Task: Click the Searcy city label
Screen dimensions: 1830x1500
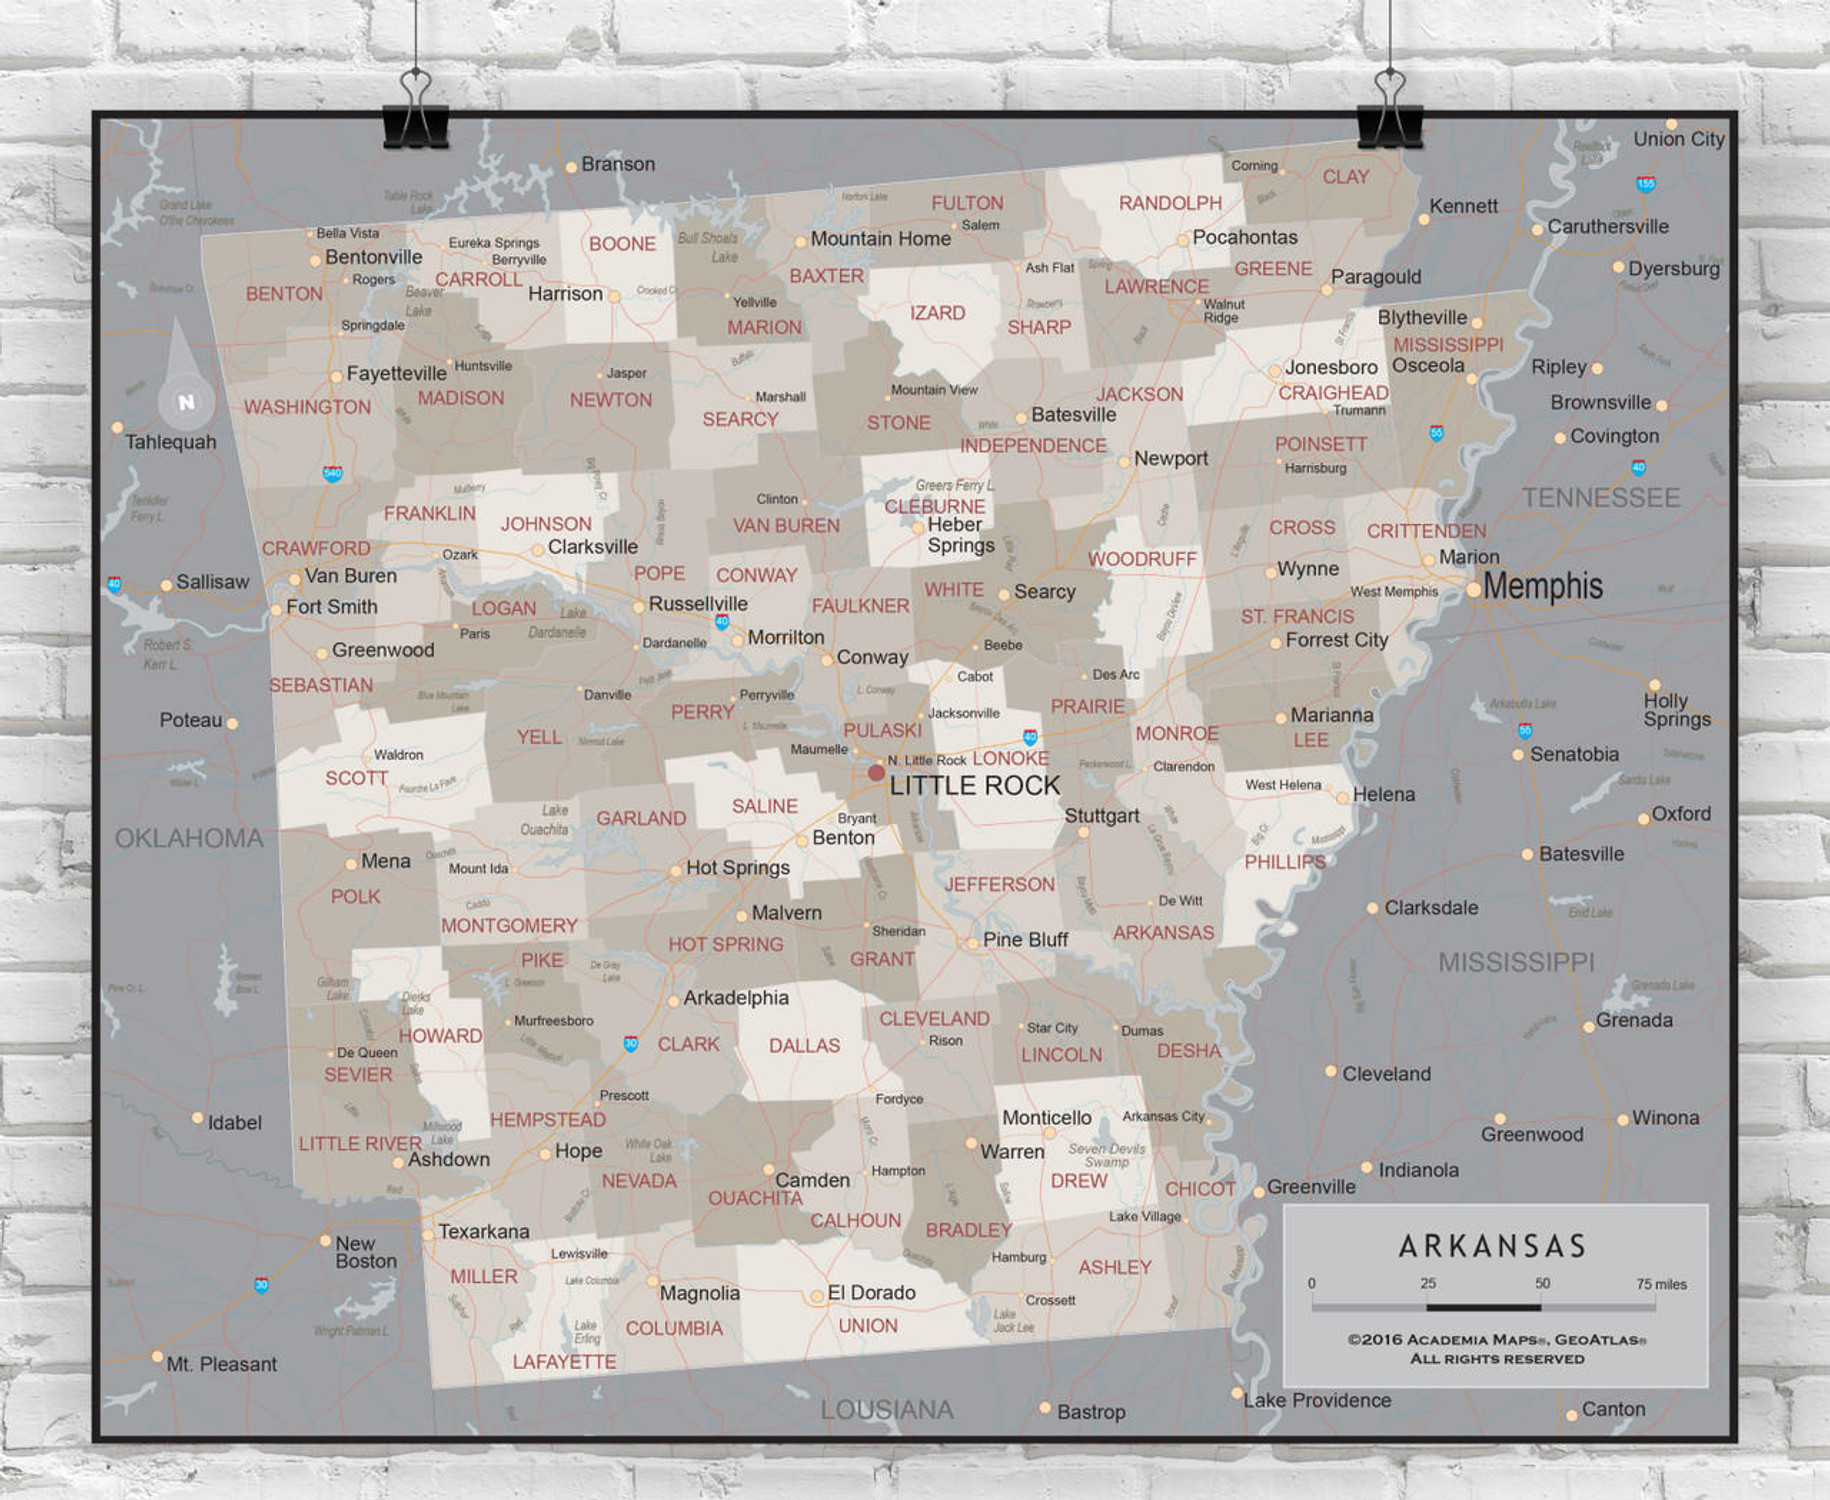Action: [x=1045, y=591]
